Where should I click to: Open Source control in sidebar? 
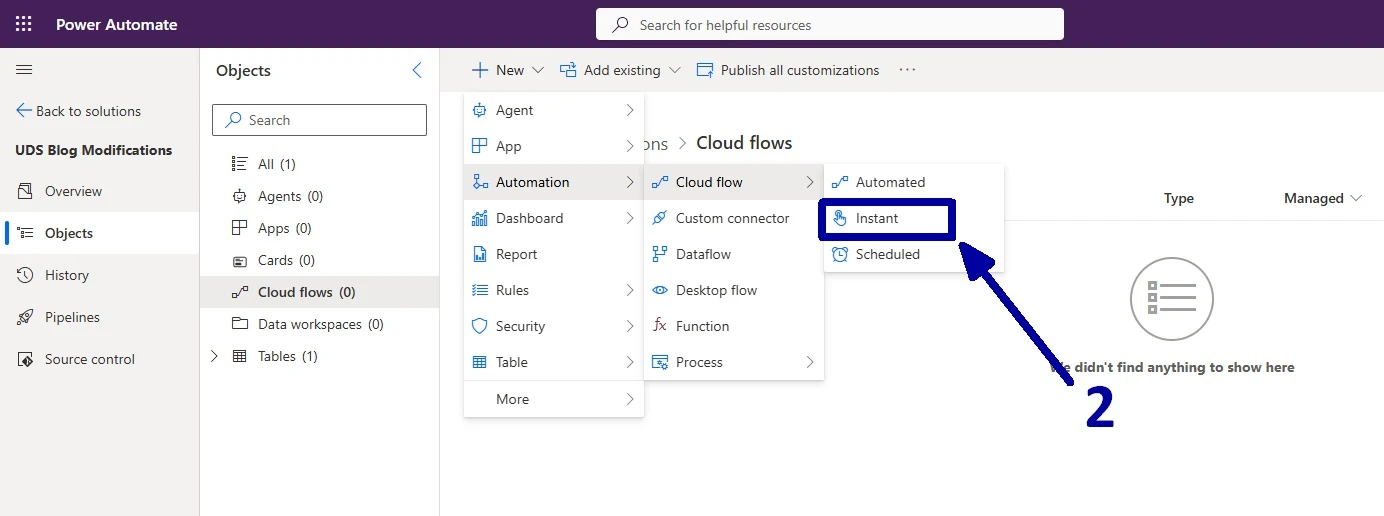tap(89, 359)
